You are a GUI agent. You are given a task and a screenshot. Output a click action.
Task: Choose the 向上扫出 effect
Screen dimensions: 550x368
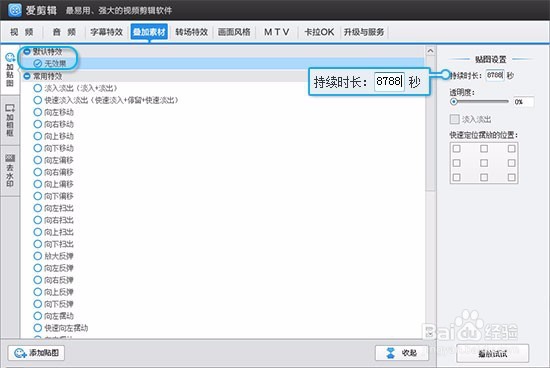click(54, 232)
